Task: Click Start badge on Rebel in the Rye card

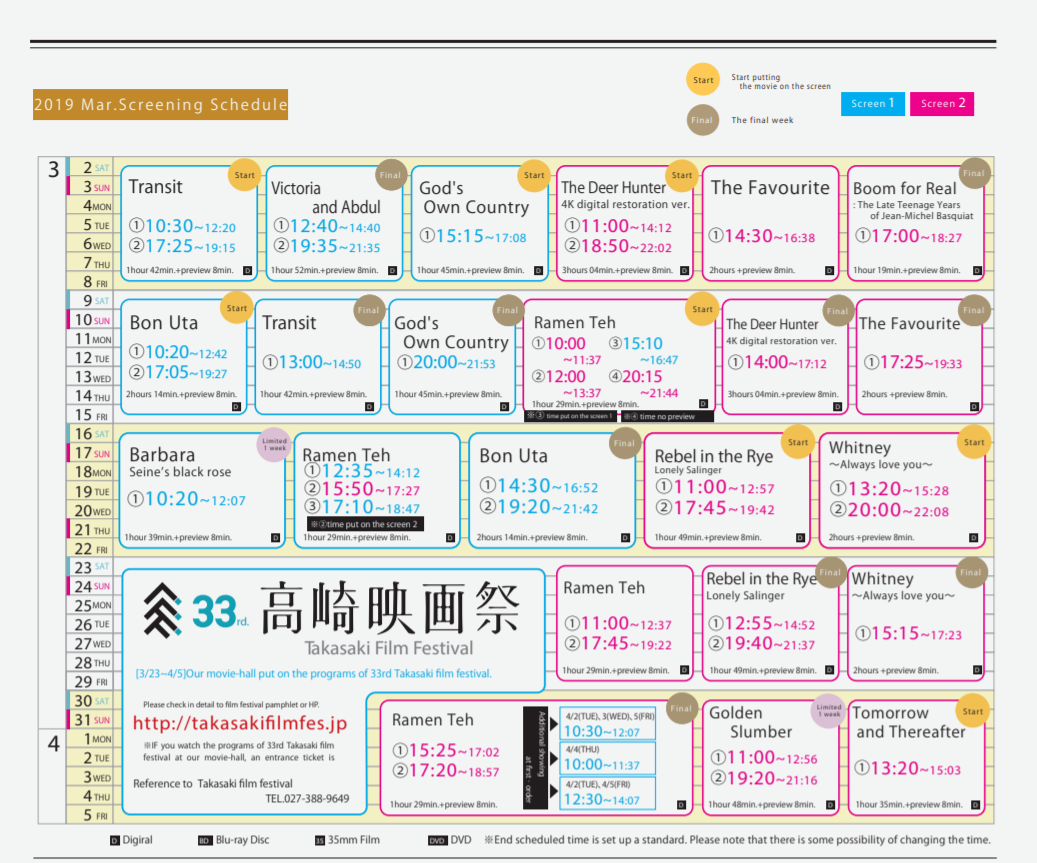Action: 798,442
